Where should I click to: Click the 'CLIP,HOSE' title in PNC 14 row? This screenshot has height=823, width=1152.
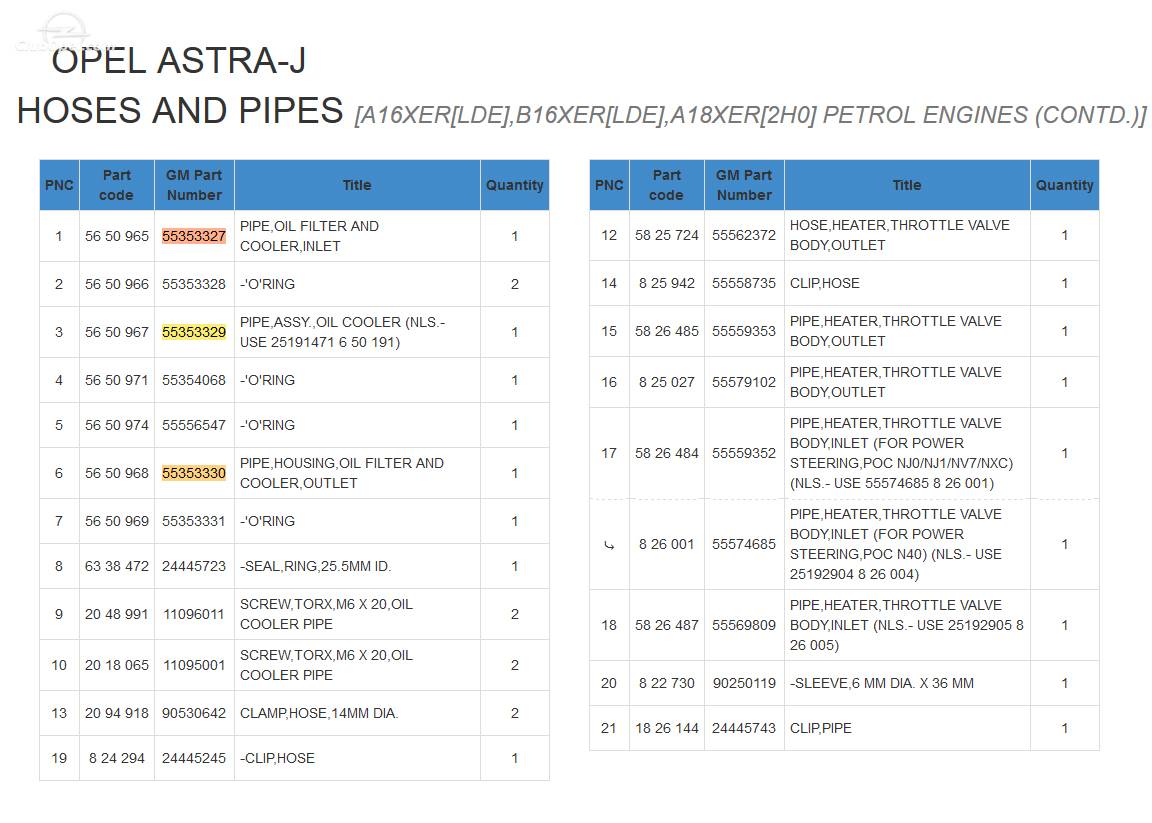coord(824,283)
